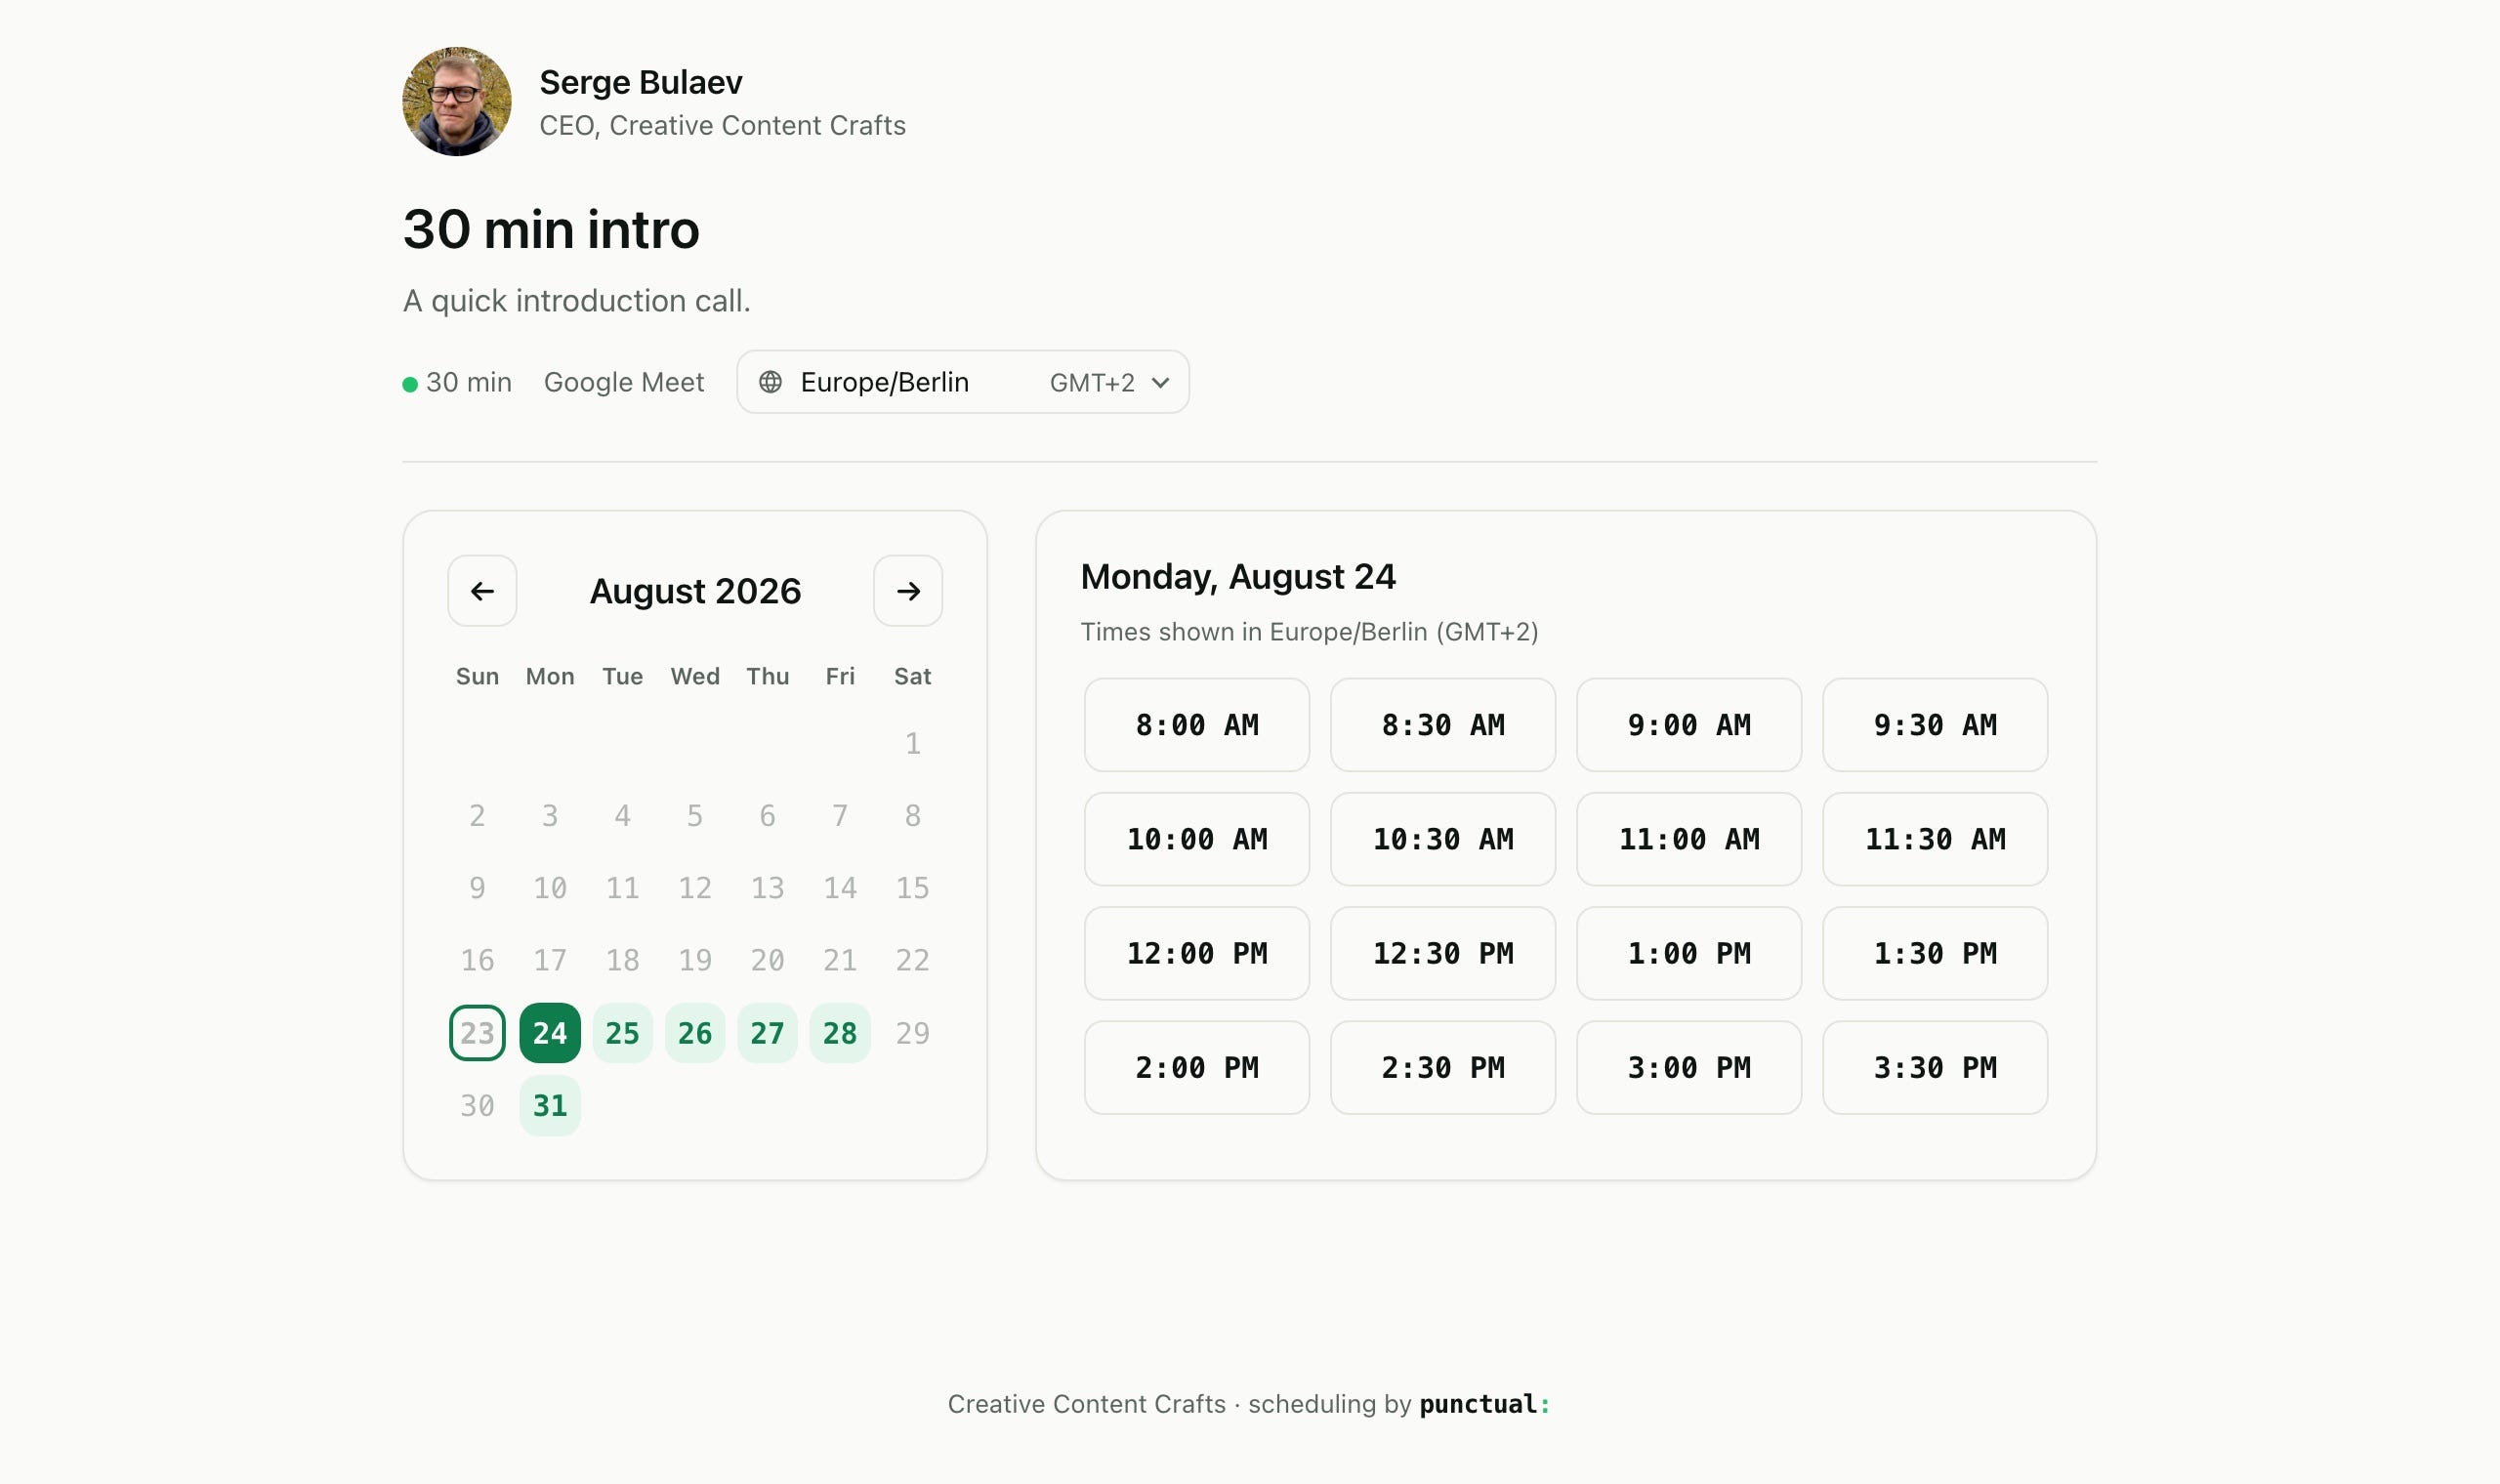
Task: Pick August 28 on the calendar
Action: [840, 1033]
